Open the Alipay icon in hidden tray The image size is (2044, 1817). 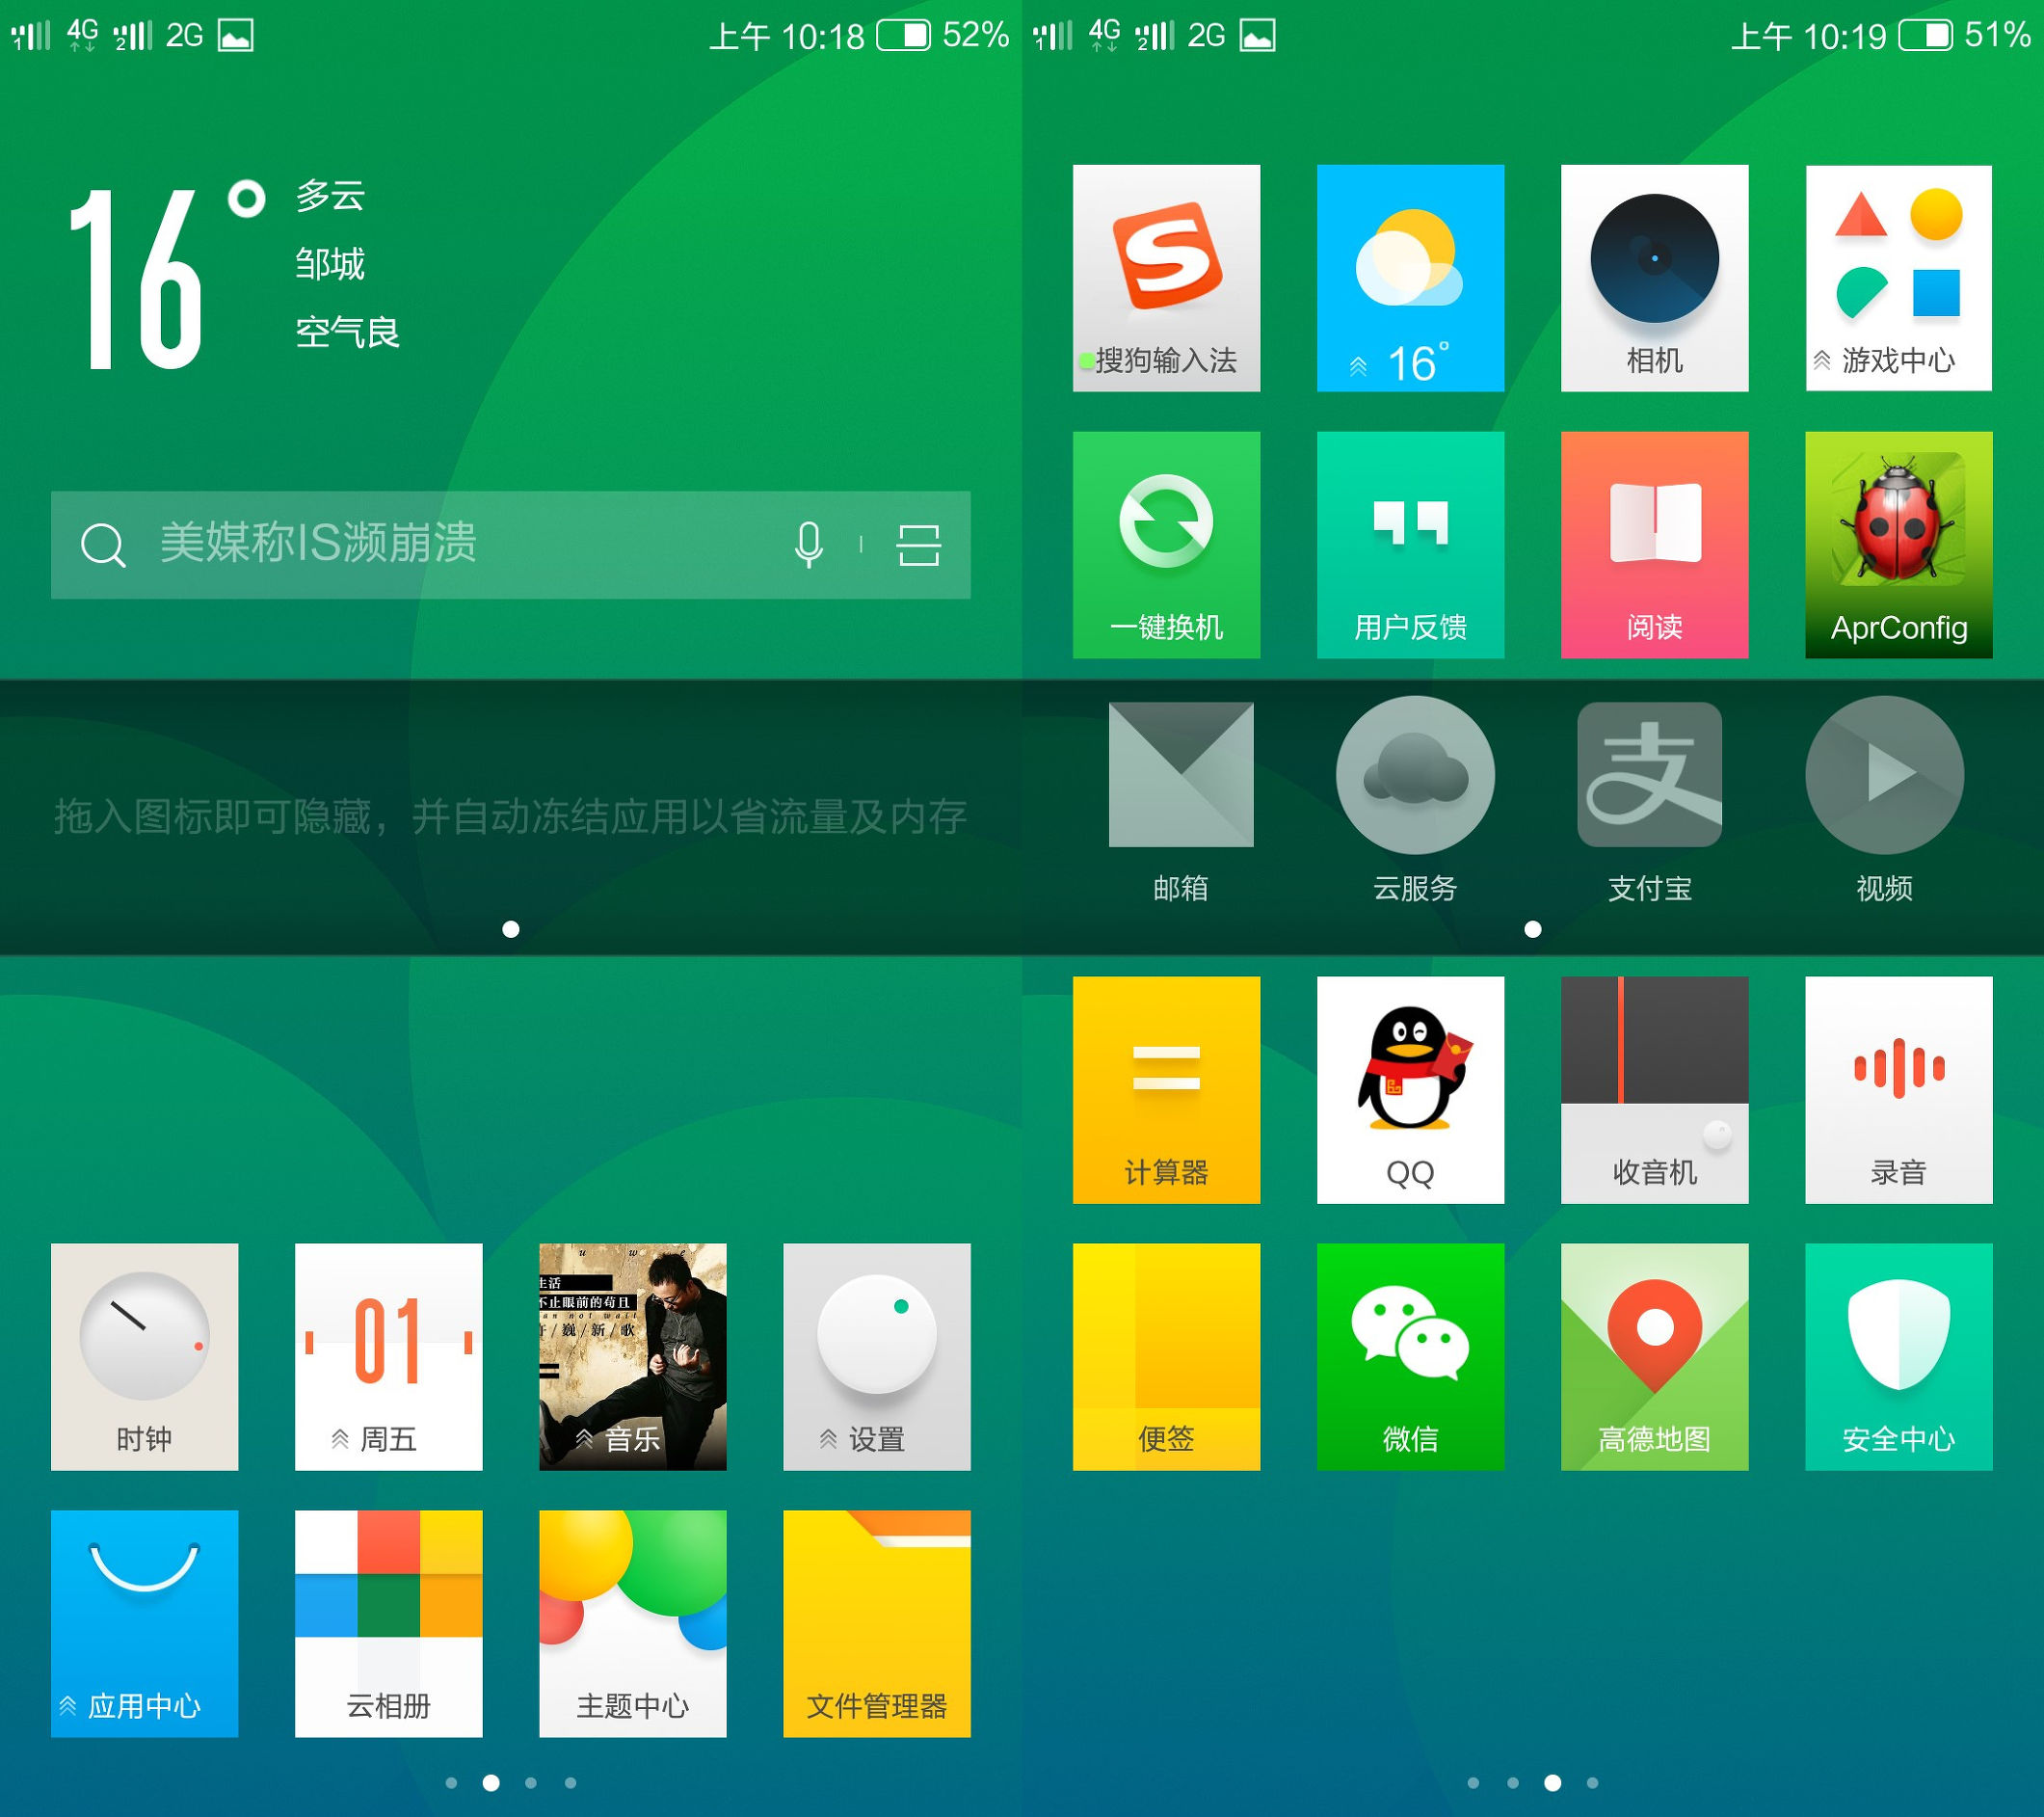pos(1649,776)
